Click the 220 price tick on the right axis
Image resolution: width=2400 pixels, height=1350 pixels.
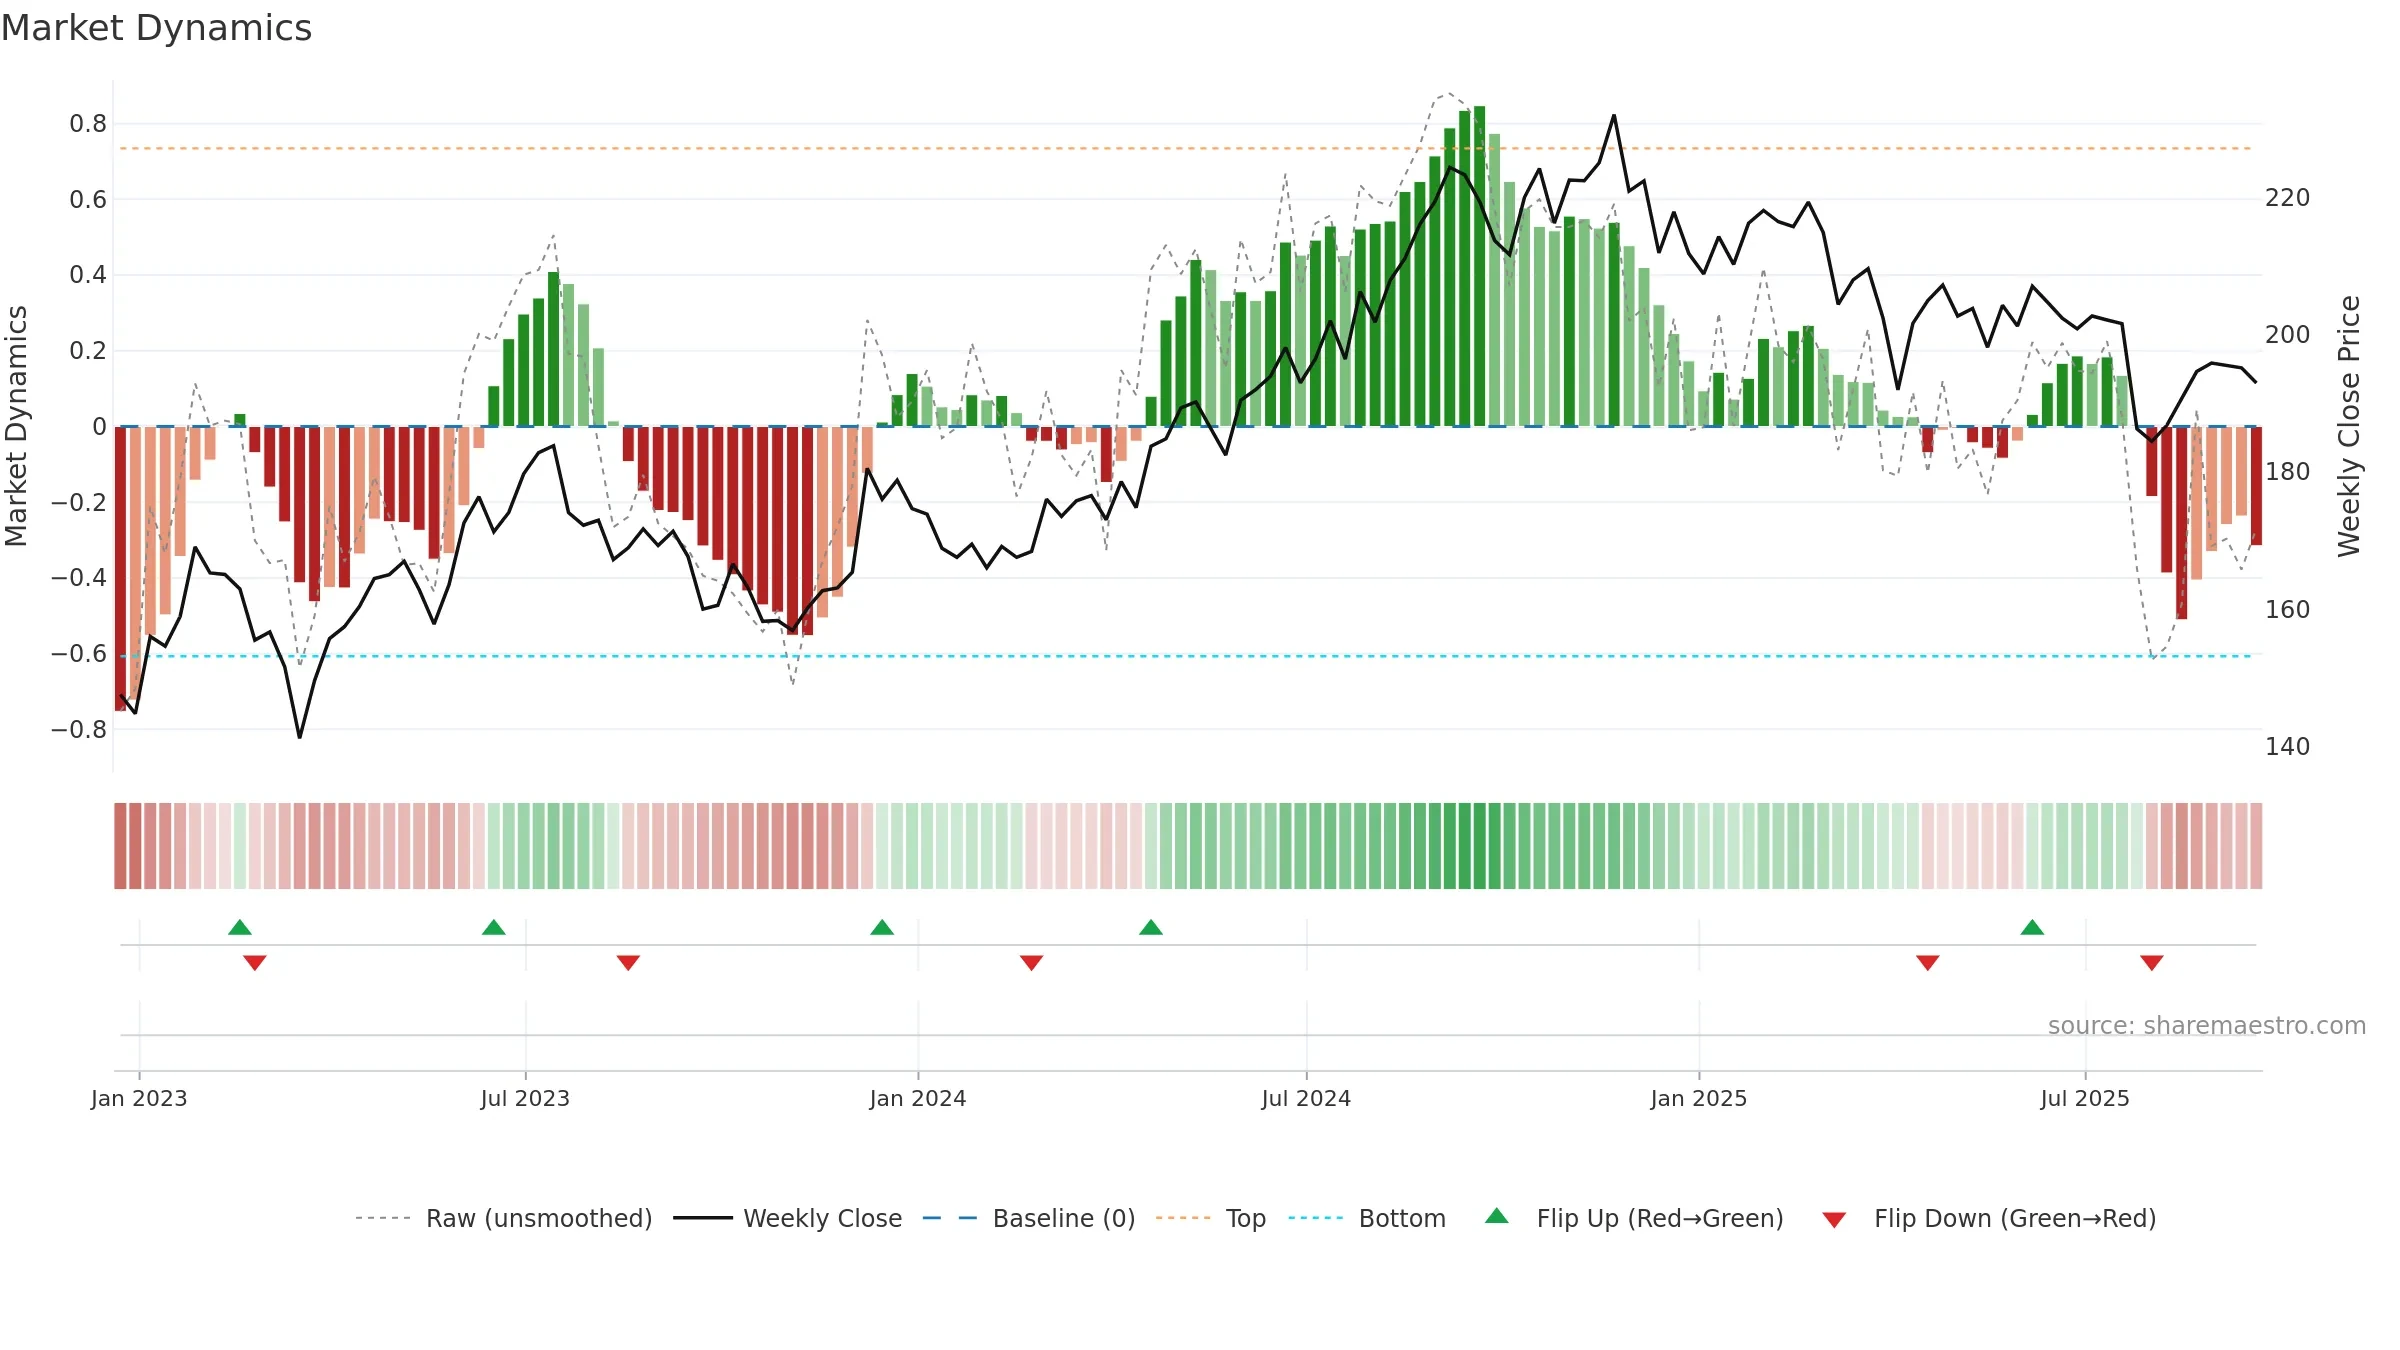2288,198
